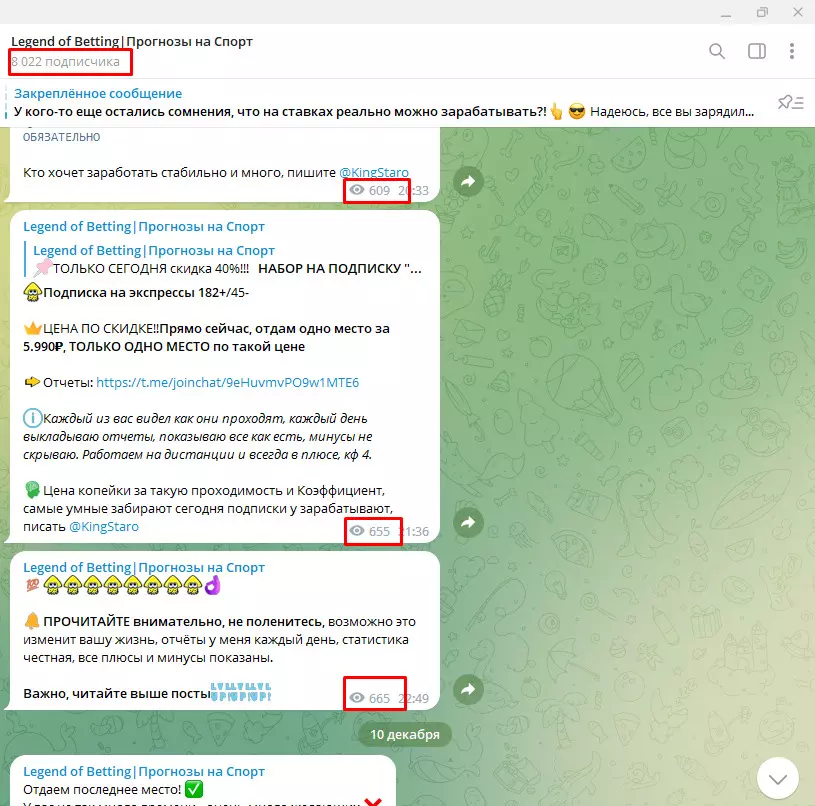Close the Telegram window
The height and width of the screenshot is (806, 815).
[798, 12]
